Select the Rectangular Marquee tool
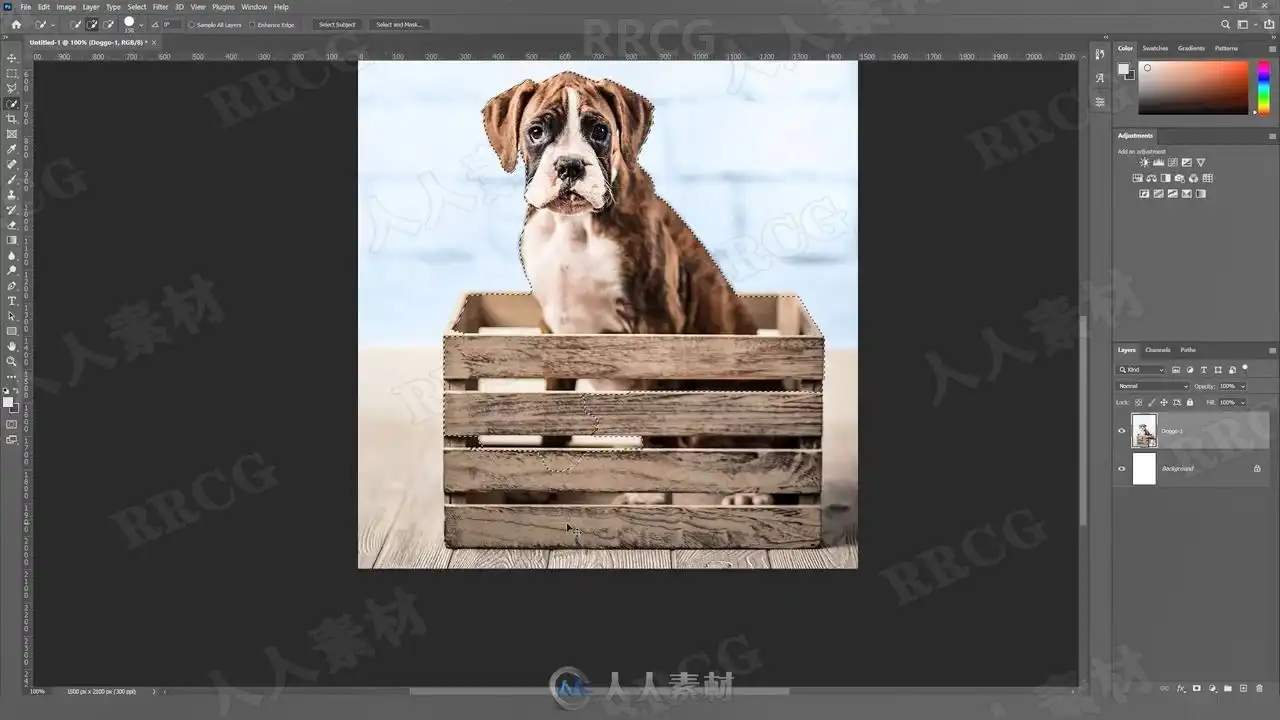Viewport: 1280px width, 720px height. click(12, 73)
